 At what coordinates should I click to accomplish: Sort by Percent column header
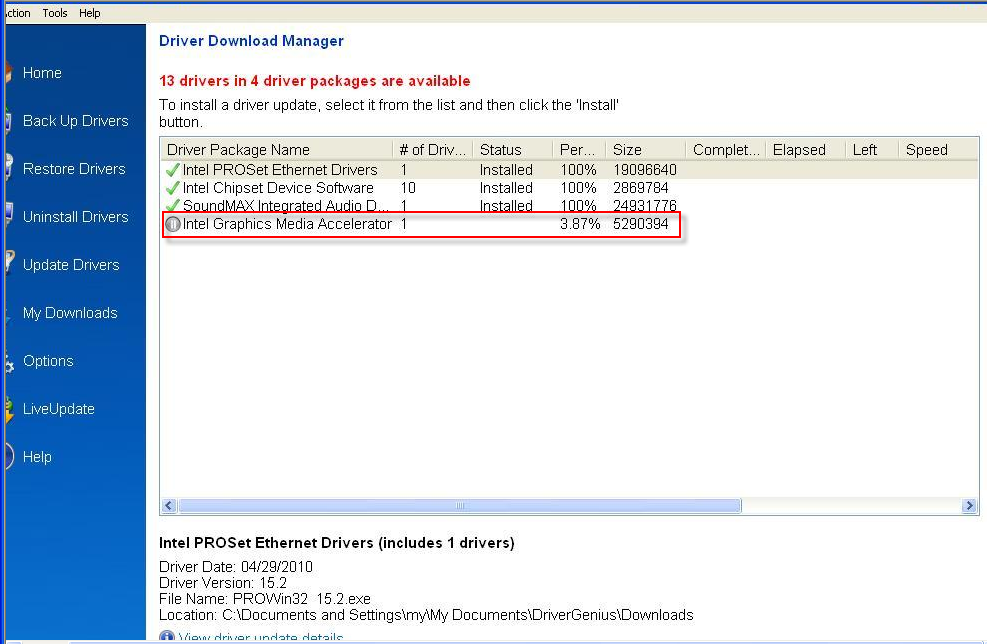click(x=579, y=150)
